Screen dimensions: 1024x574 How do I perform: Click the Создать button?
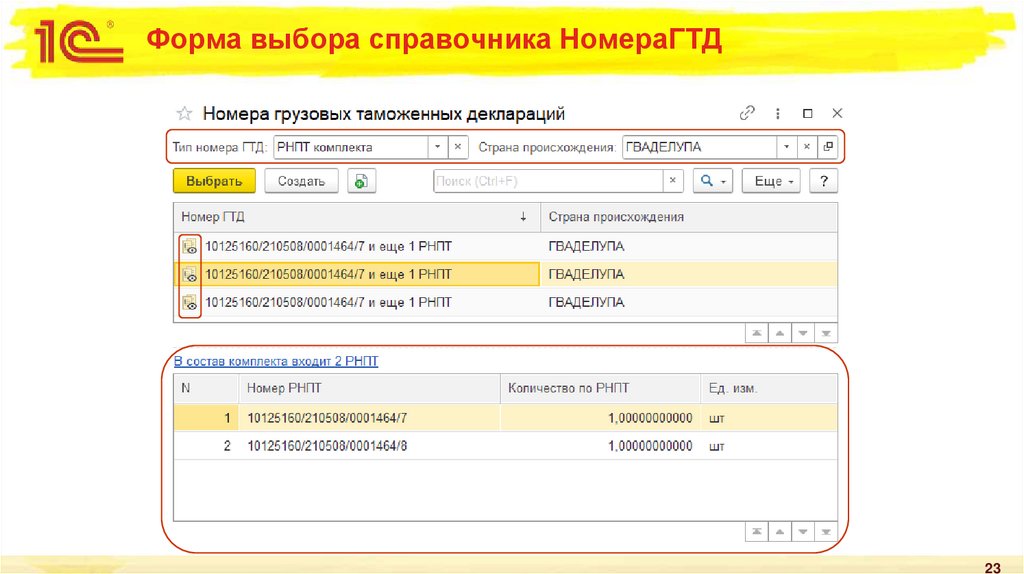coord(301,181)
